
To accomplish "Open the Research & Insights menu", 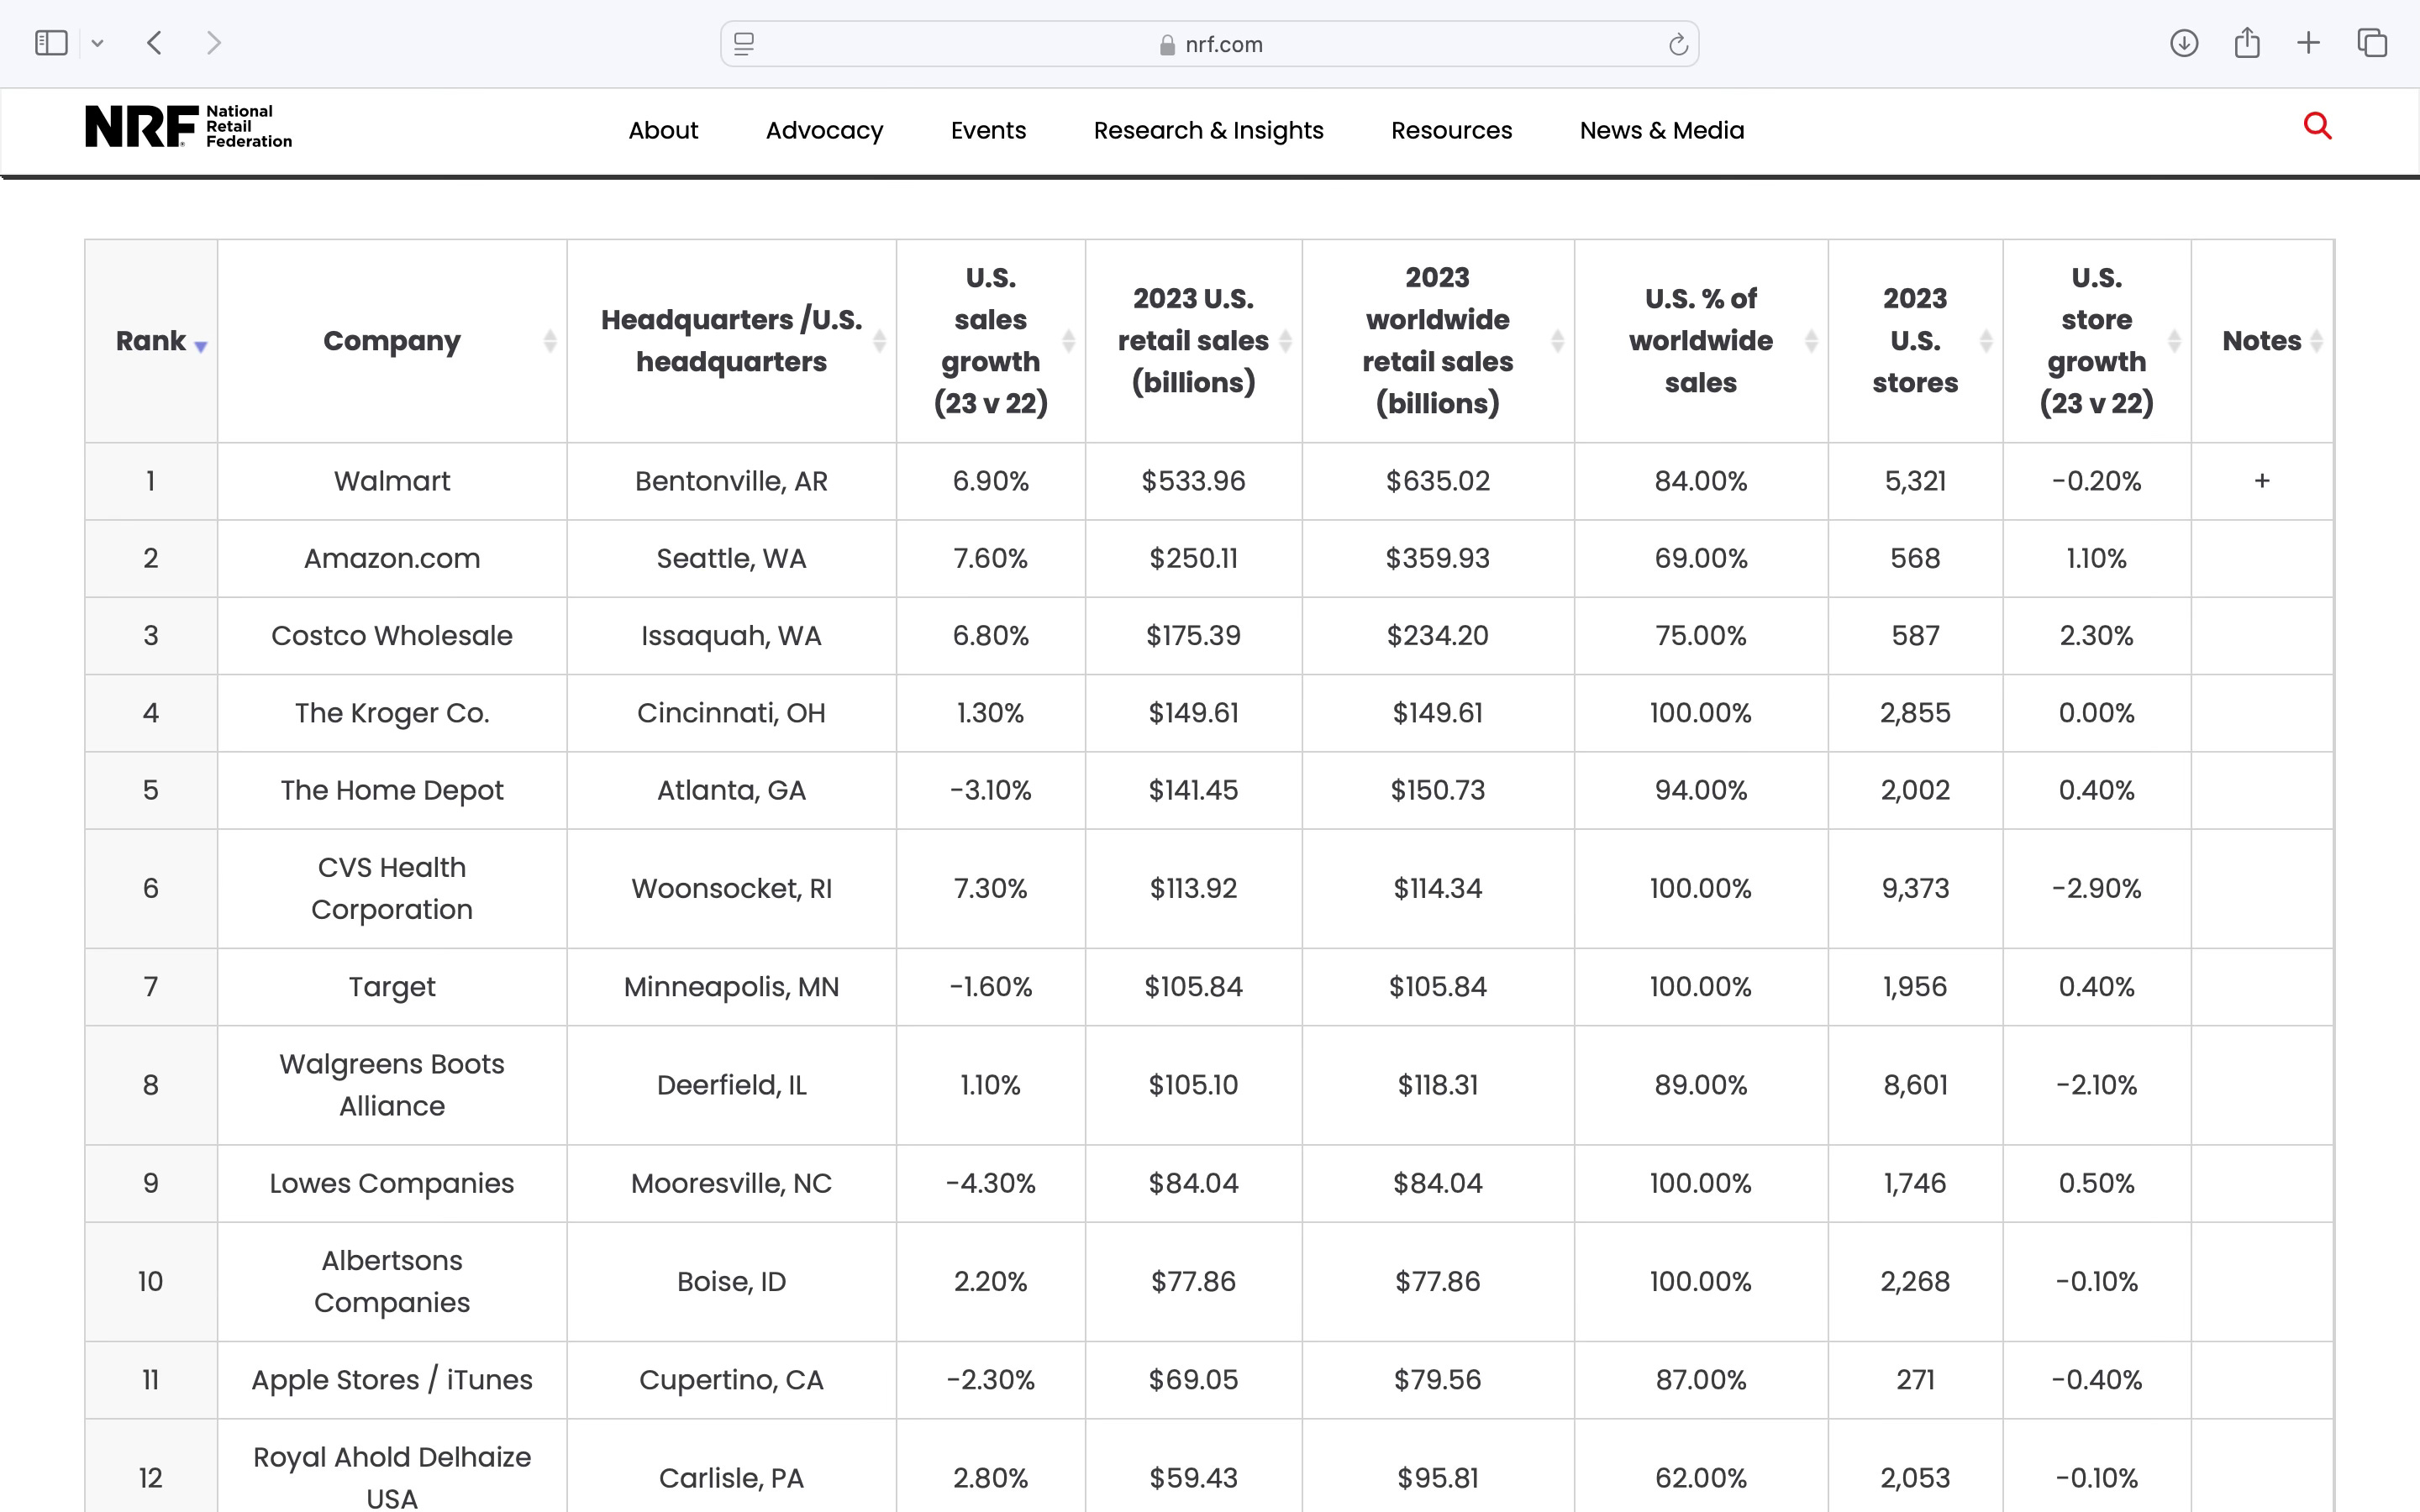I will [1208, 130].
